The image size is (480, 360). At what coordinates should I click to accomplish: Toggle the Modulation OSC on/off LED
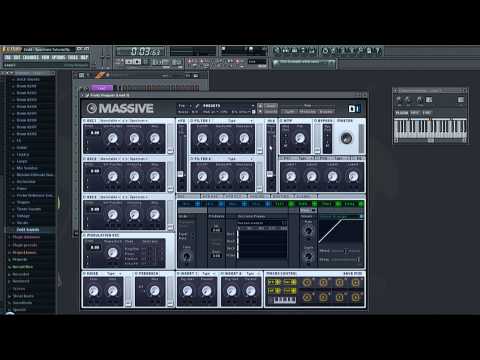85,235
